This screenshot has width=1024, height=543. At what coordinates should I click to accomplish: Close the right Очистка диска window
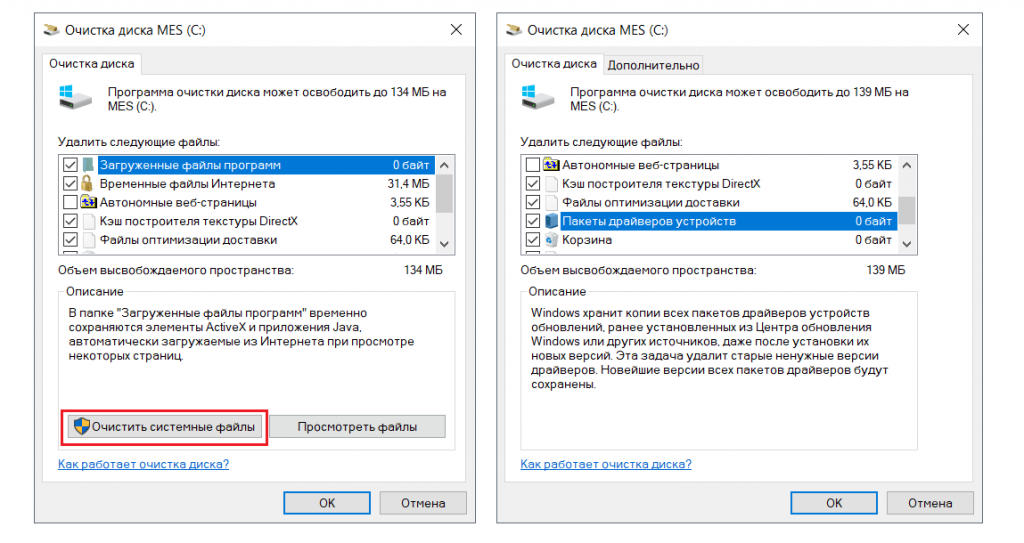pyautogui.click(x=963, y=30)
